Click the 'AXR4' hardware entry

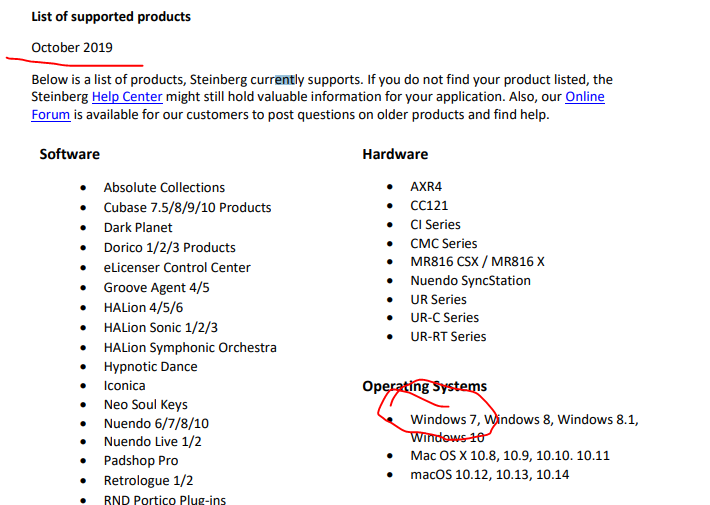426,187
